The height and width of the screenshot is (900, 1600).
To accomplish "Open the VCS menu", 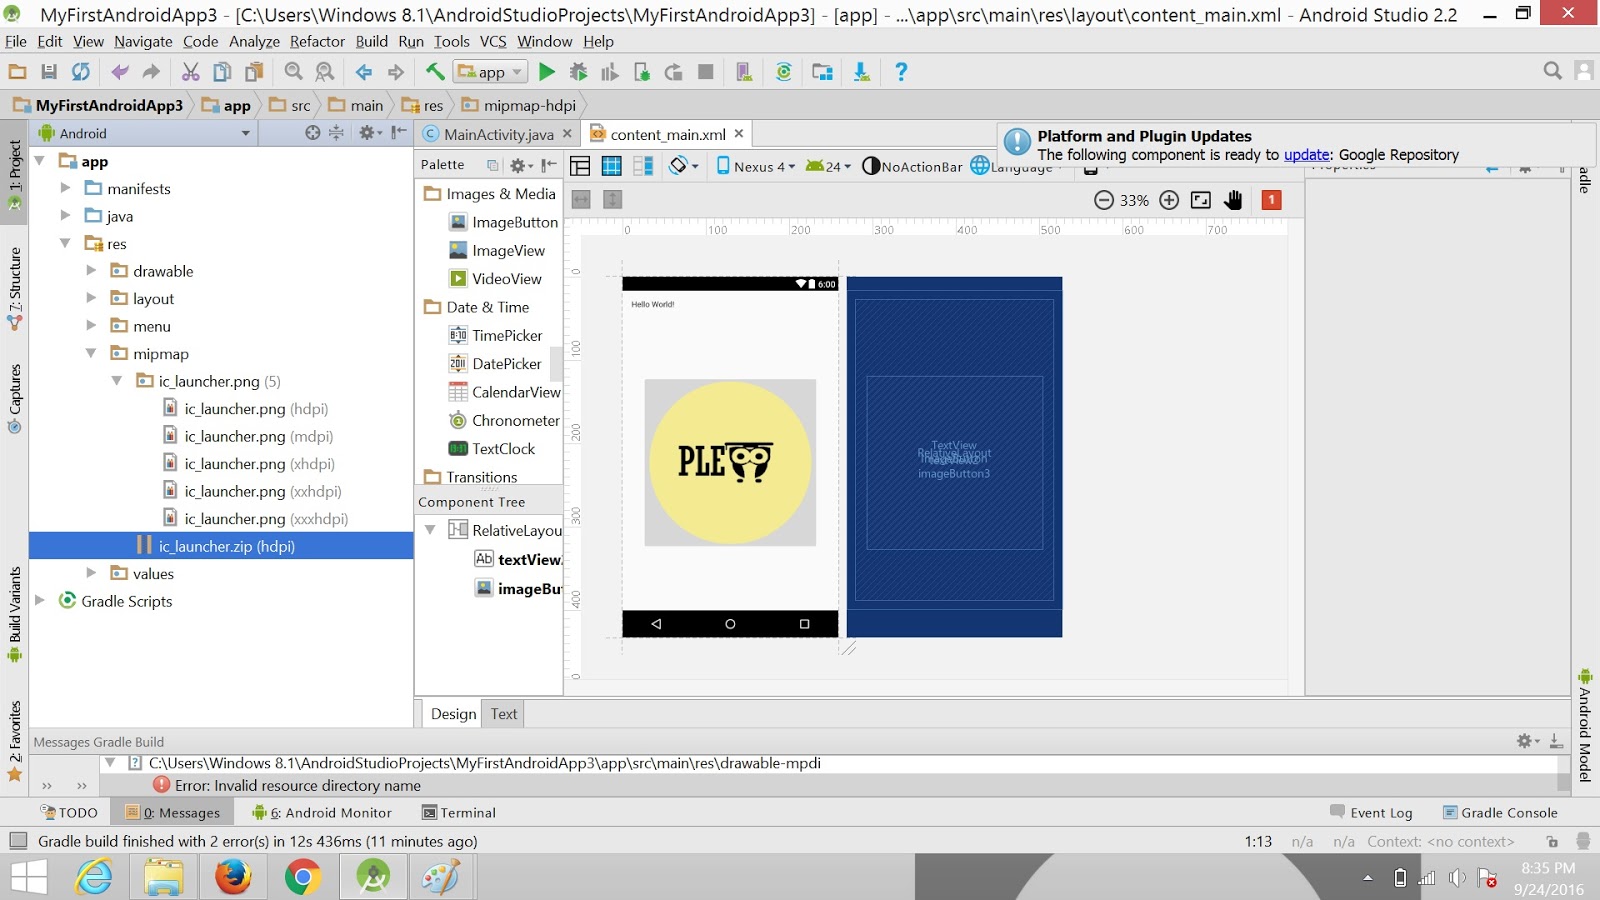I will 493,41.
